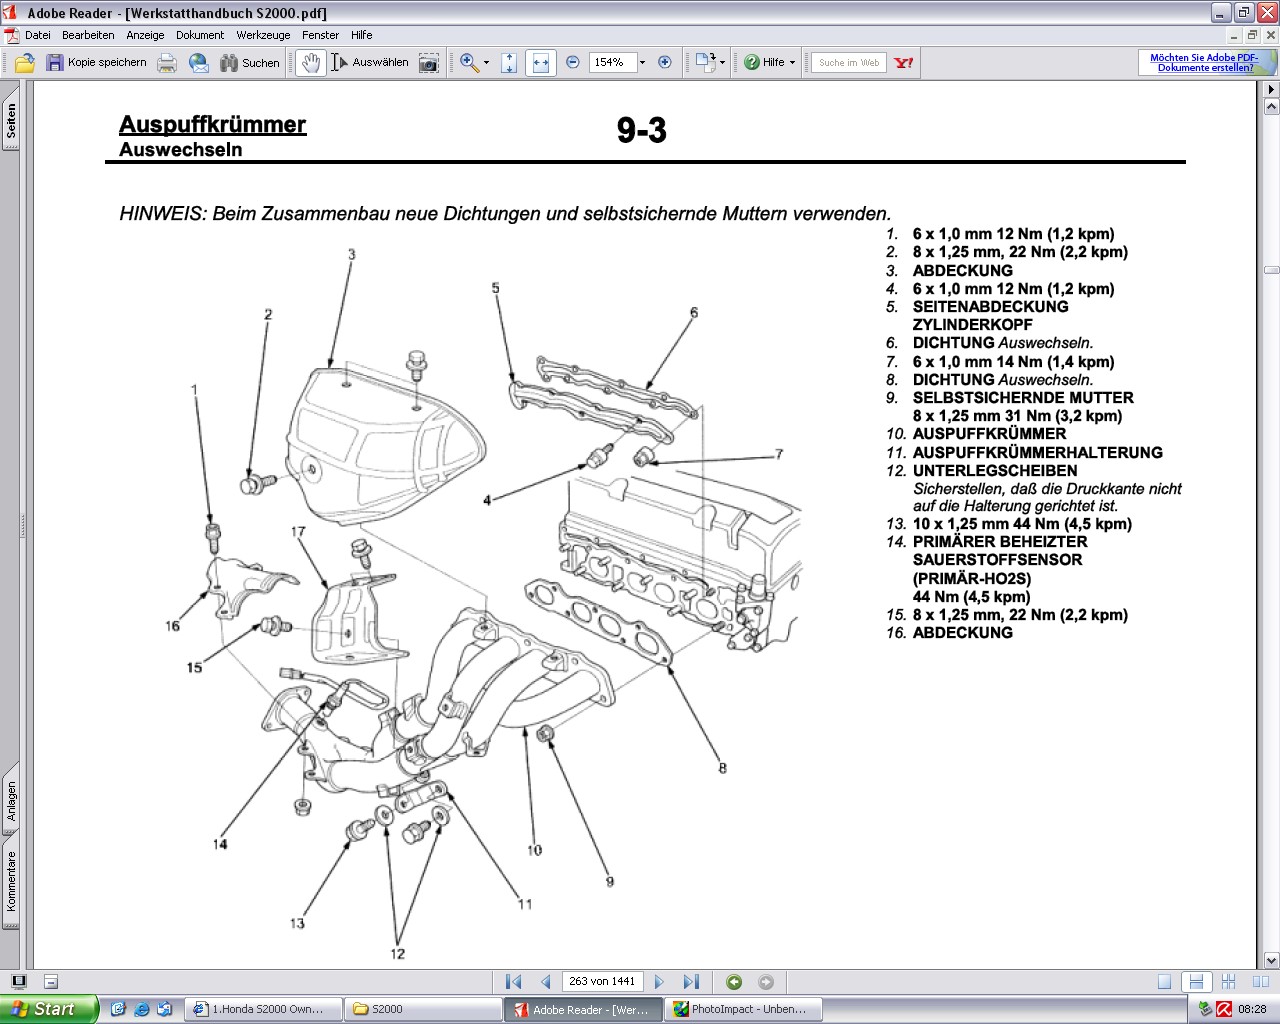Expand the zoom-in tool dropdown arrow

[x=487, y=62]
